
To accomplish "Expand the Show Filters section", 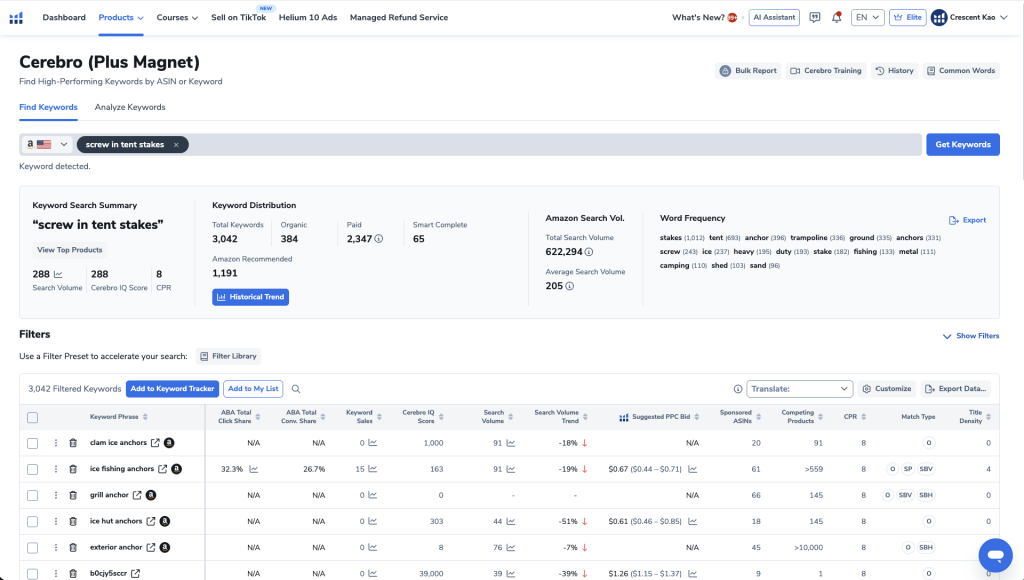I will point(970,336).
